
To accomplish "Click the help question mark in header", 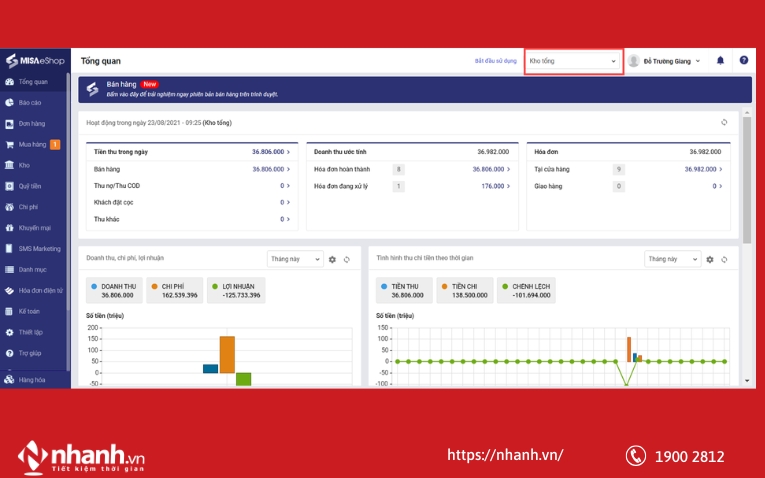I will tap(744, 60).
